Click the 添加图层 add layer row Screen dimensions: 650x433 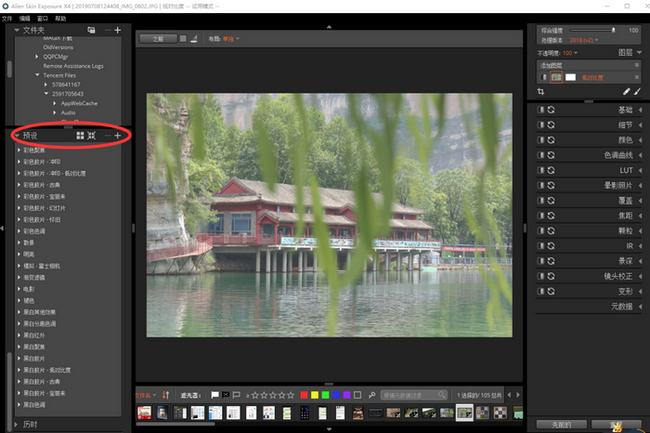[588, 65]
